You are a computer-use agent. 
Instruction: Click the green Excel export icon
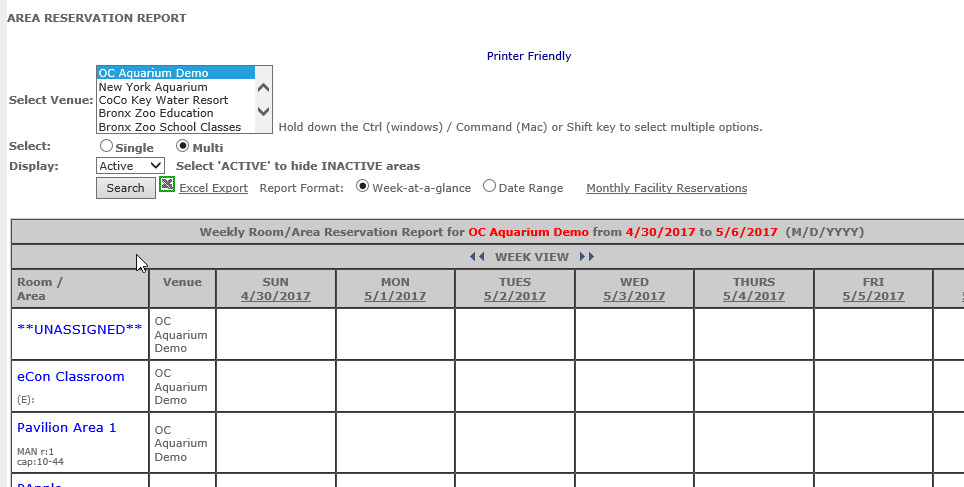pos(167,184)
